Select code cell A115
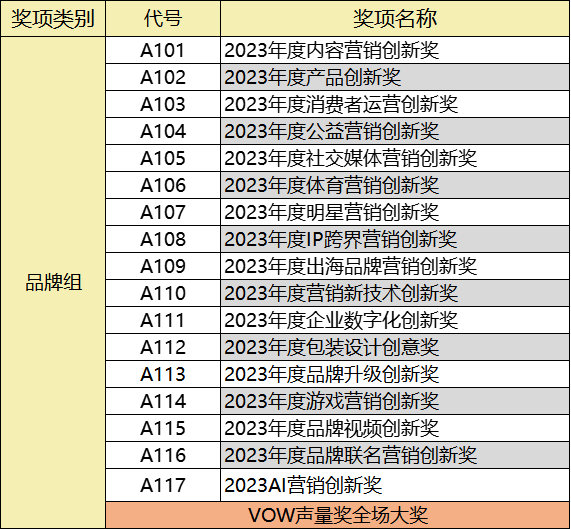Viewport: 571px width, 530px height. pyautogui.click(x=163, y=428)
